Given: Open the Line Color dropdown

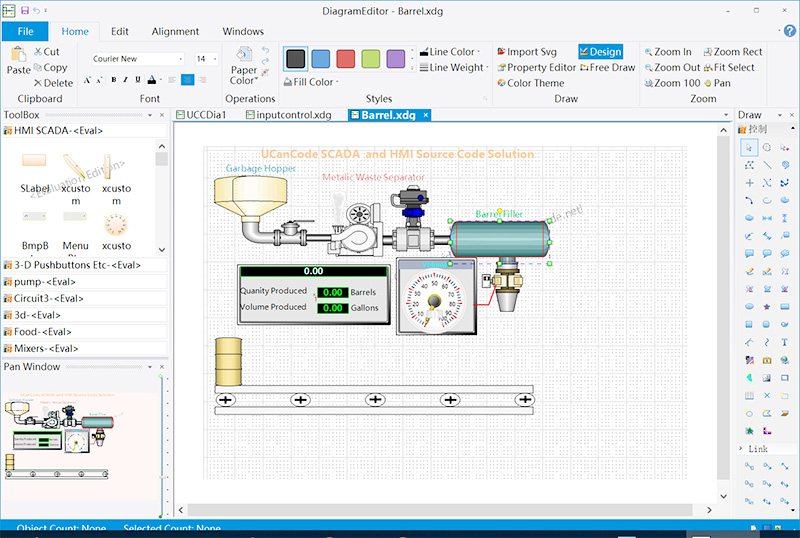Looking at the screenshot, I should pos(449,52).
